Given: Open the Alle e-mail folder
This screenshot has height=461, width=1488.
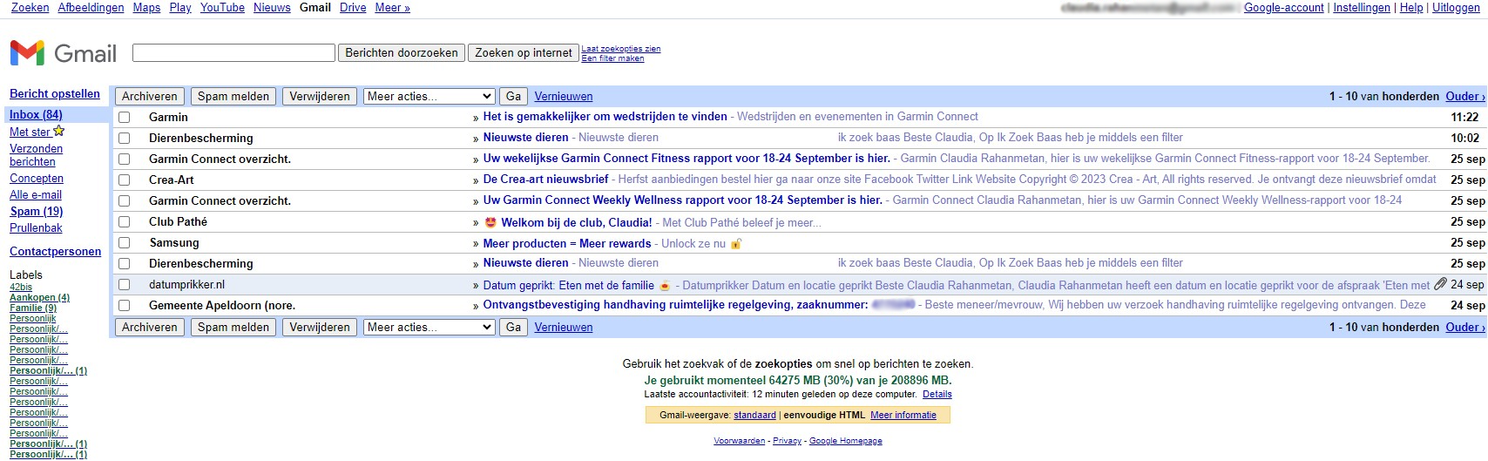Looking at the screenshot, I should [35, 195].
